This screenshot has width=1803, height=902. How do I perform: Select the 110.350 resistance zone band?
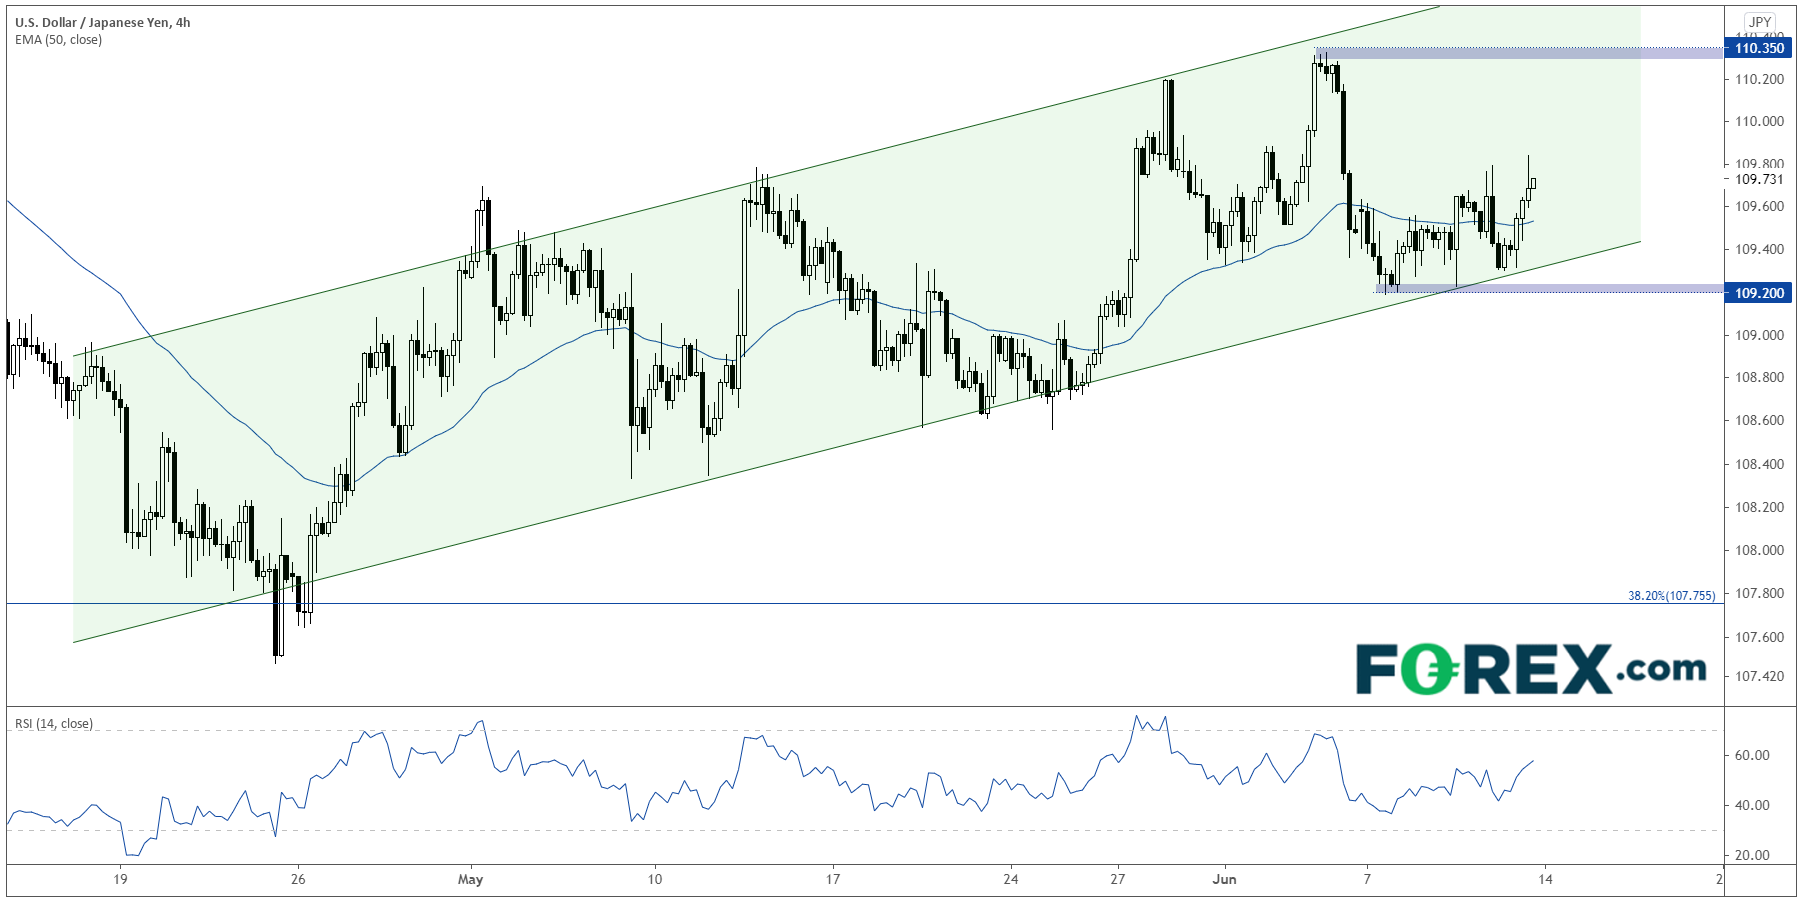[x=1520, y=53]
